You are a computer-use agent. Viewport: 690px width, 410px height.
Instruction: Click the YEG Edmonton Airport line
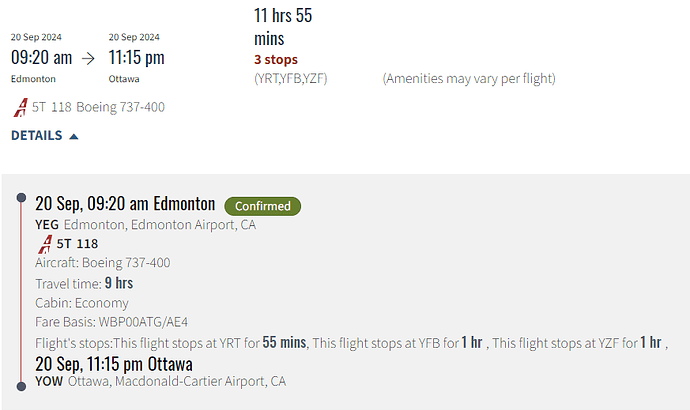click(146, 224)
